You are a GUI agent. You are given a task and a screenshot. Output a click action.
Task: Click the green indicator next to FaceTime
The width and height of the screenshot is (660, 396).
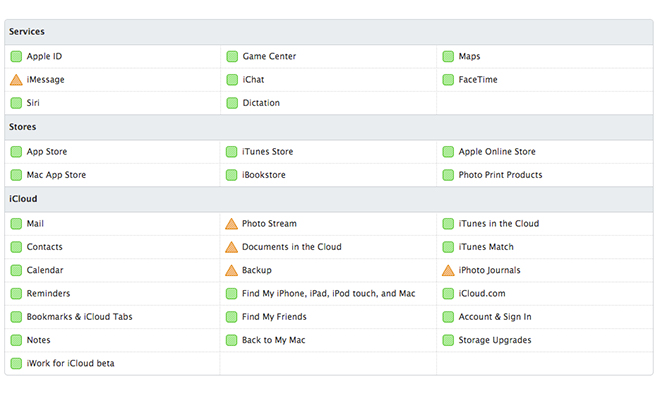click(448, 80)
